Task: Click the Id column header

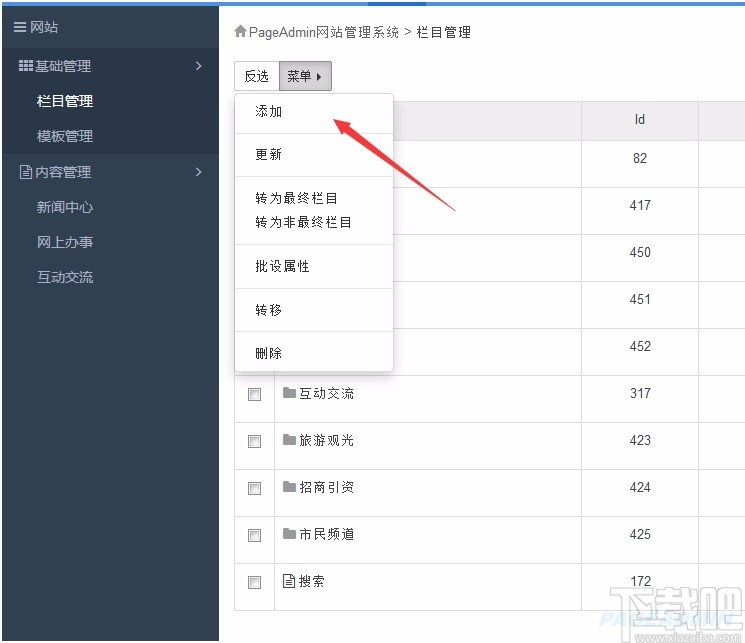Action: point(640,119)
